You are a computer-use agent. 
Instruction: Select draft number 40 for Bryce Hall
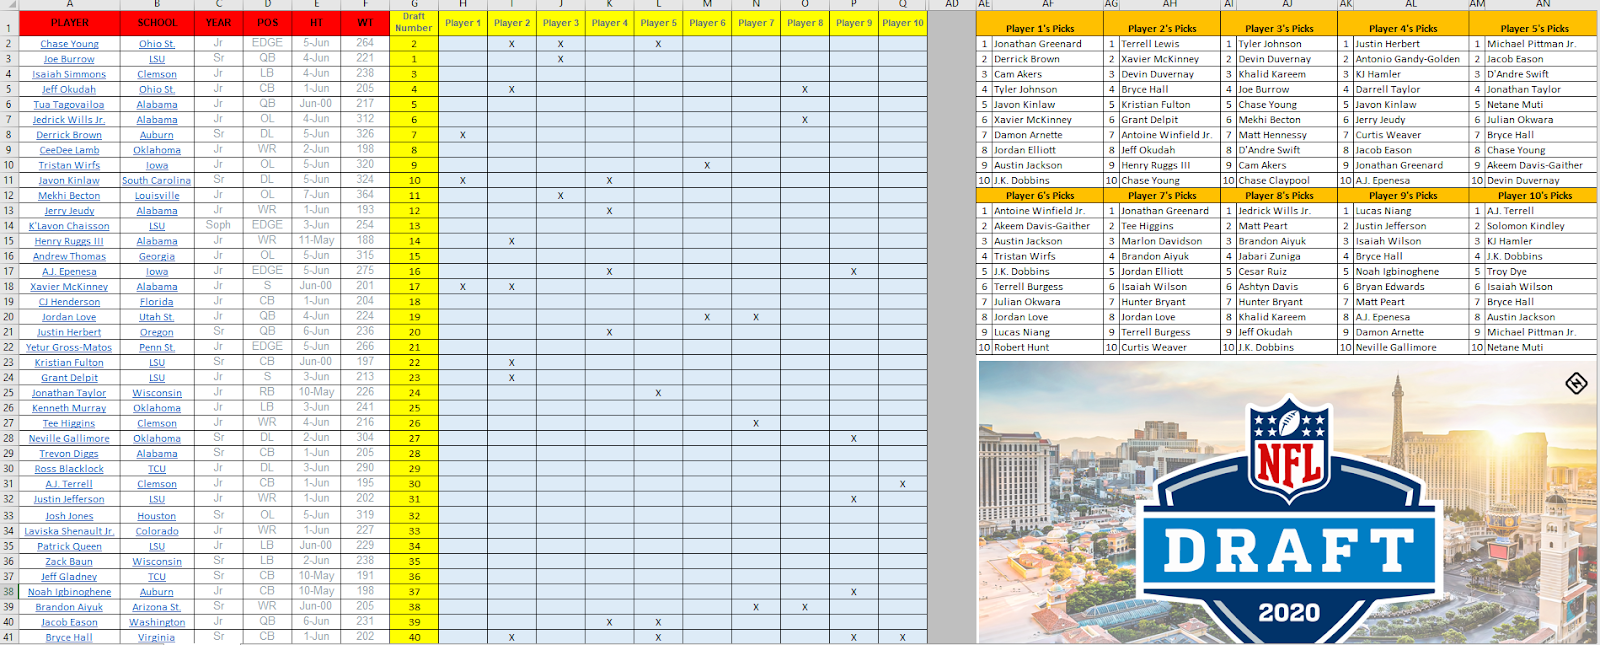pyautogui.click(x=413, y=637)
